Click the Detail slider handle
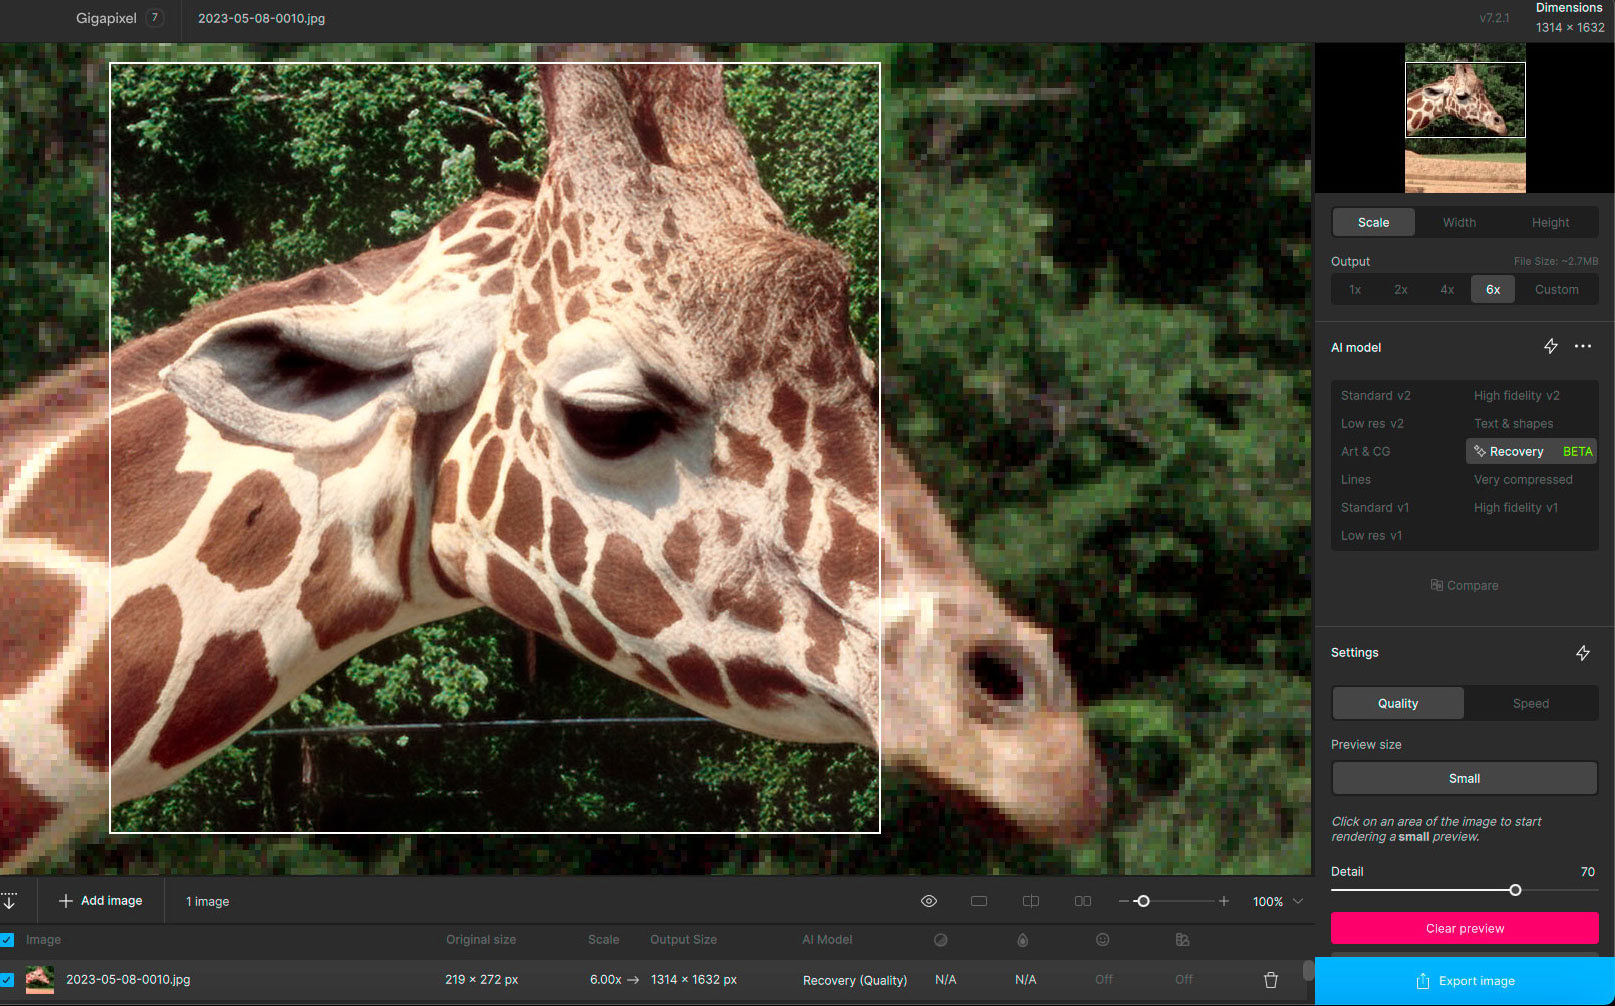Screen dimensions: 1615x1006 click(1515, 890)
